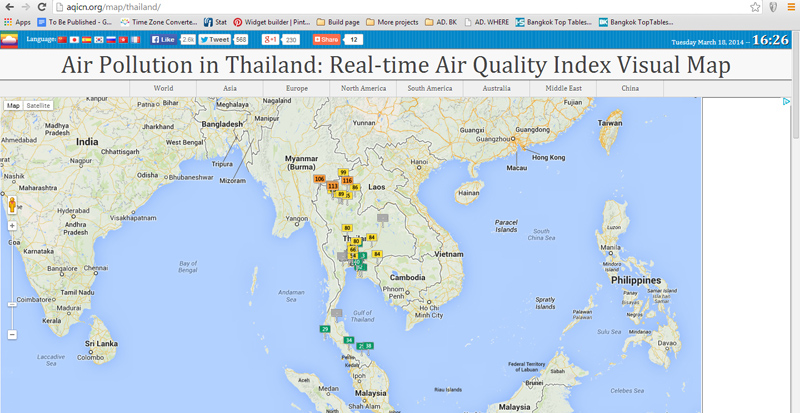The width and height of the screenshot is (800, 413).
Task: Switch the site language with the Hong Kong flag
Action: [123, 39]
